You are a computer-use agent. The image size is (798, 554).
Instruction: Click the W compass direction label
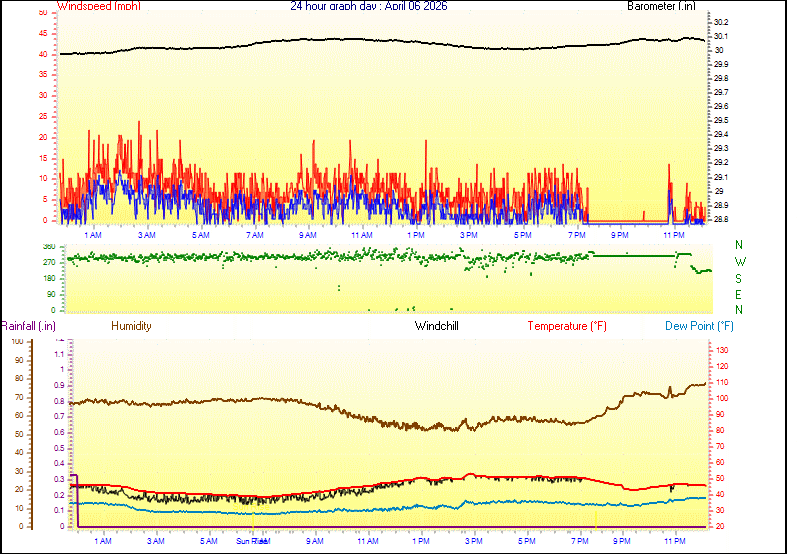739,262
